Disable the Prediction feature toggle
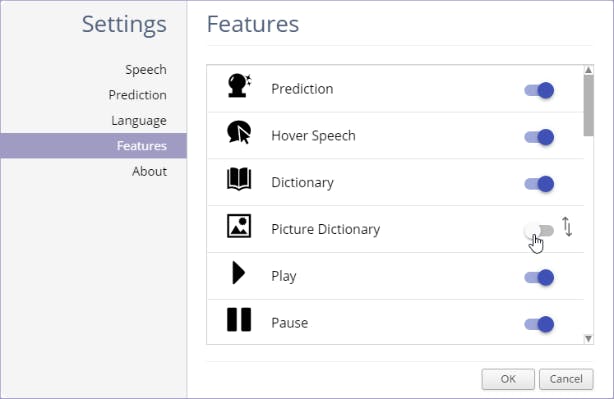Screen dimensions: 614x399 (x=539, y=90)
